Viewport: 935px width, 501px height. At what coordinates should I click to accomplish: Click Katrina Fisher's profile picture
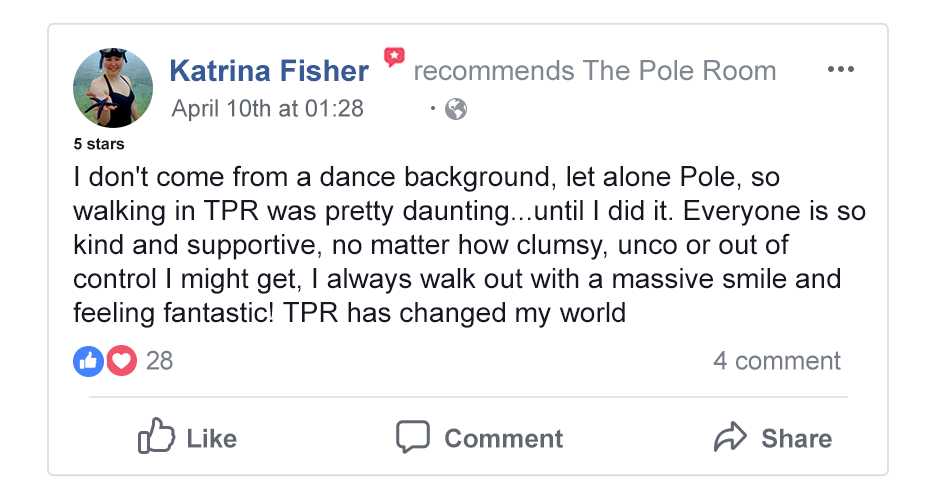click(x=113, y=88)
